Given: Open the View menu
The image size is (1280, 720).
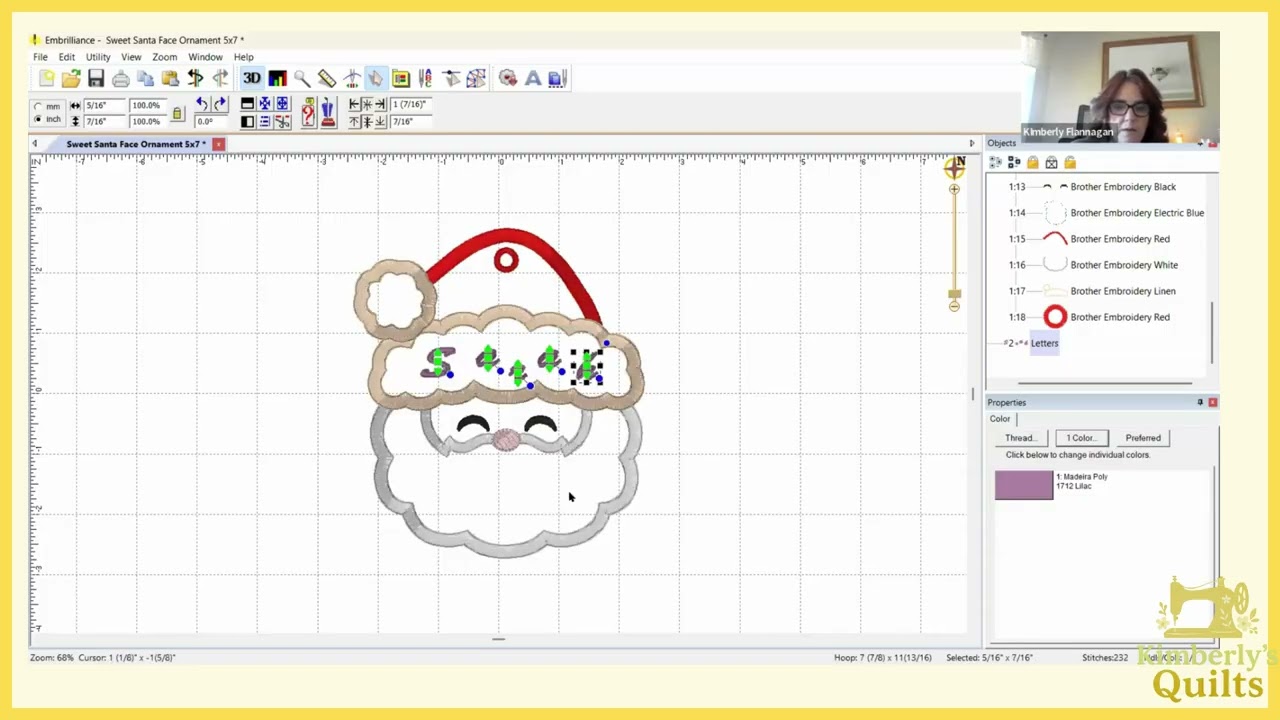Looking at the screenshot, I should (x=131, y=57).
